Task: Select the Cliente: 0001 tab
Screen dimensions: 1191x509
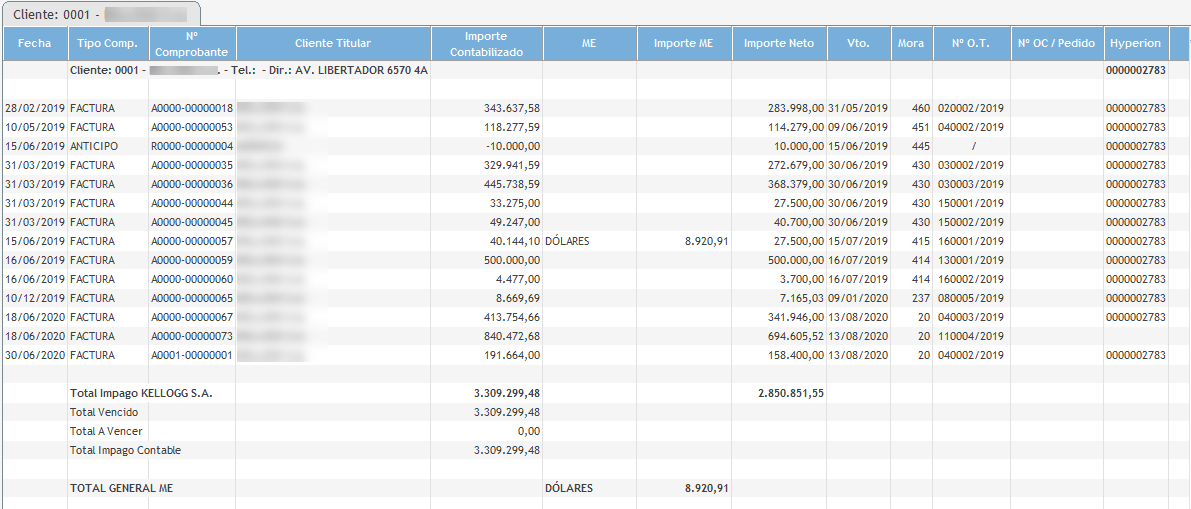Action: [x=100, y=14]
